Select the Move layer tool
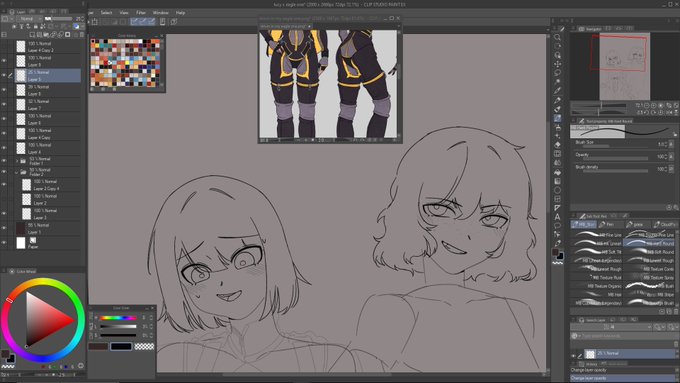The image size is (680, 383). pyautogui.click(x=557, y=64)
